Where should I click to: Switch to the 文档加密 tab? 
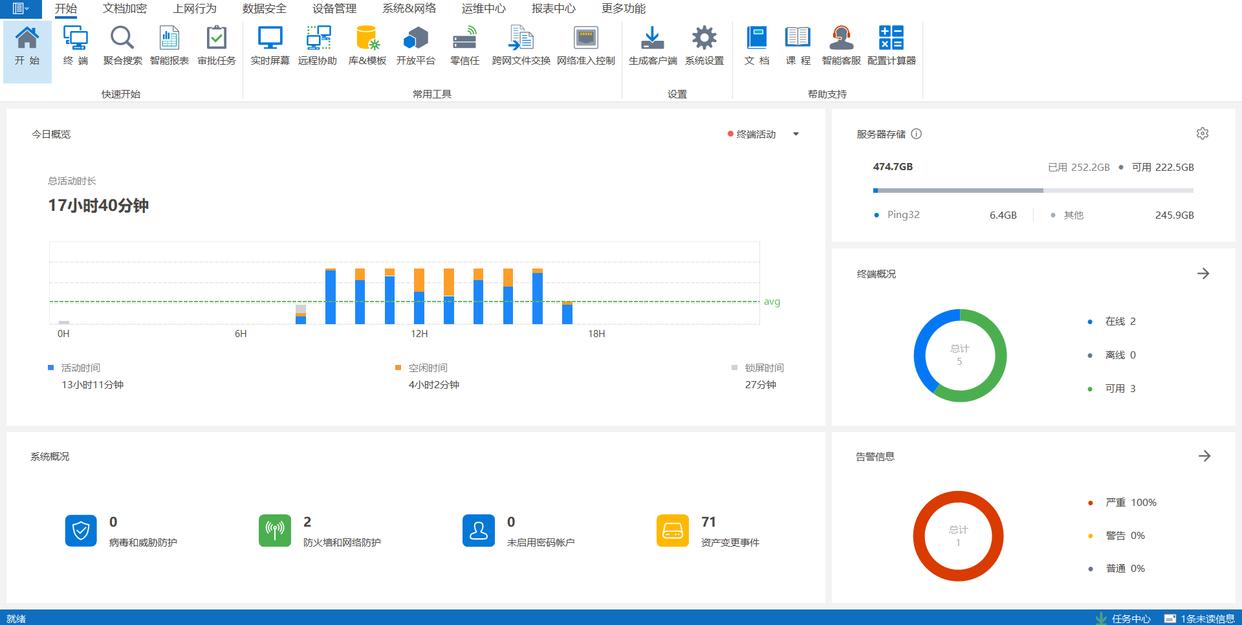[124, 8]
